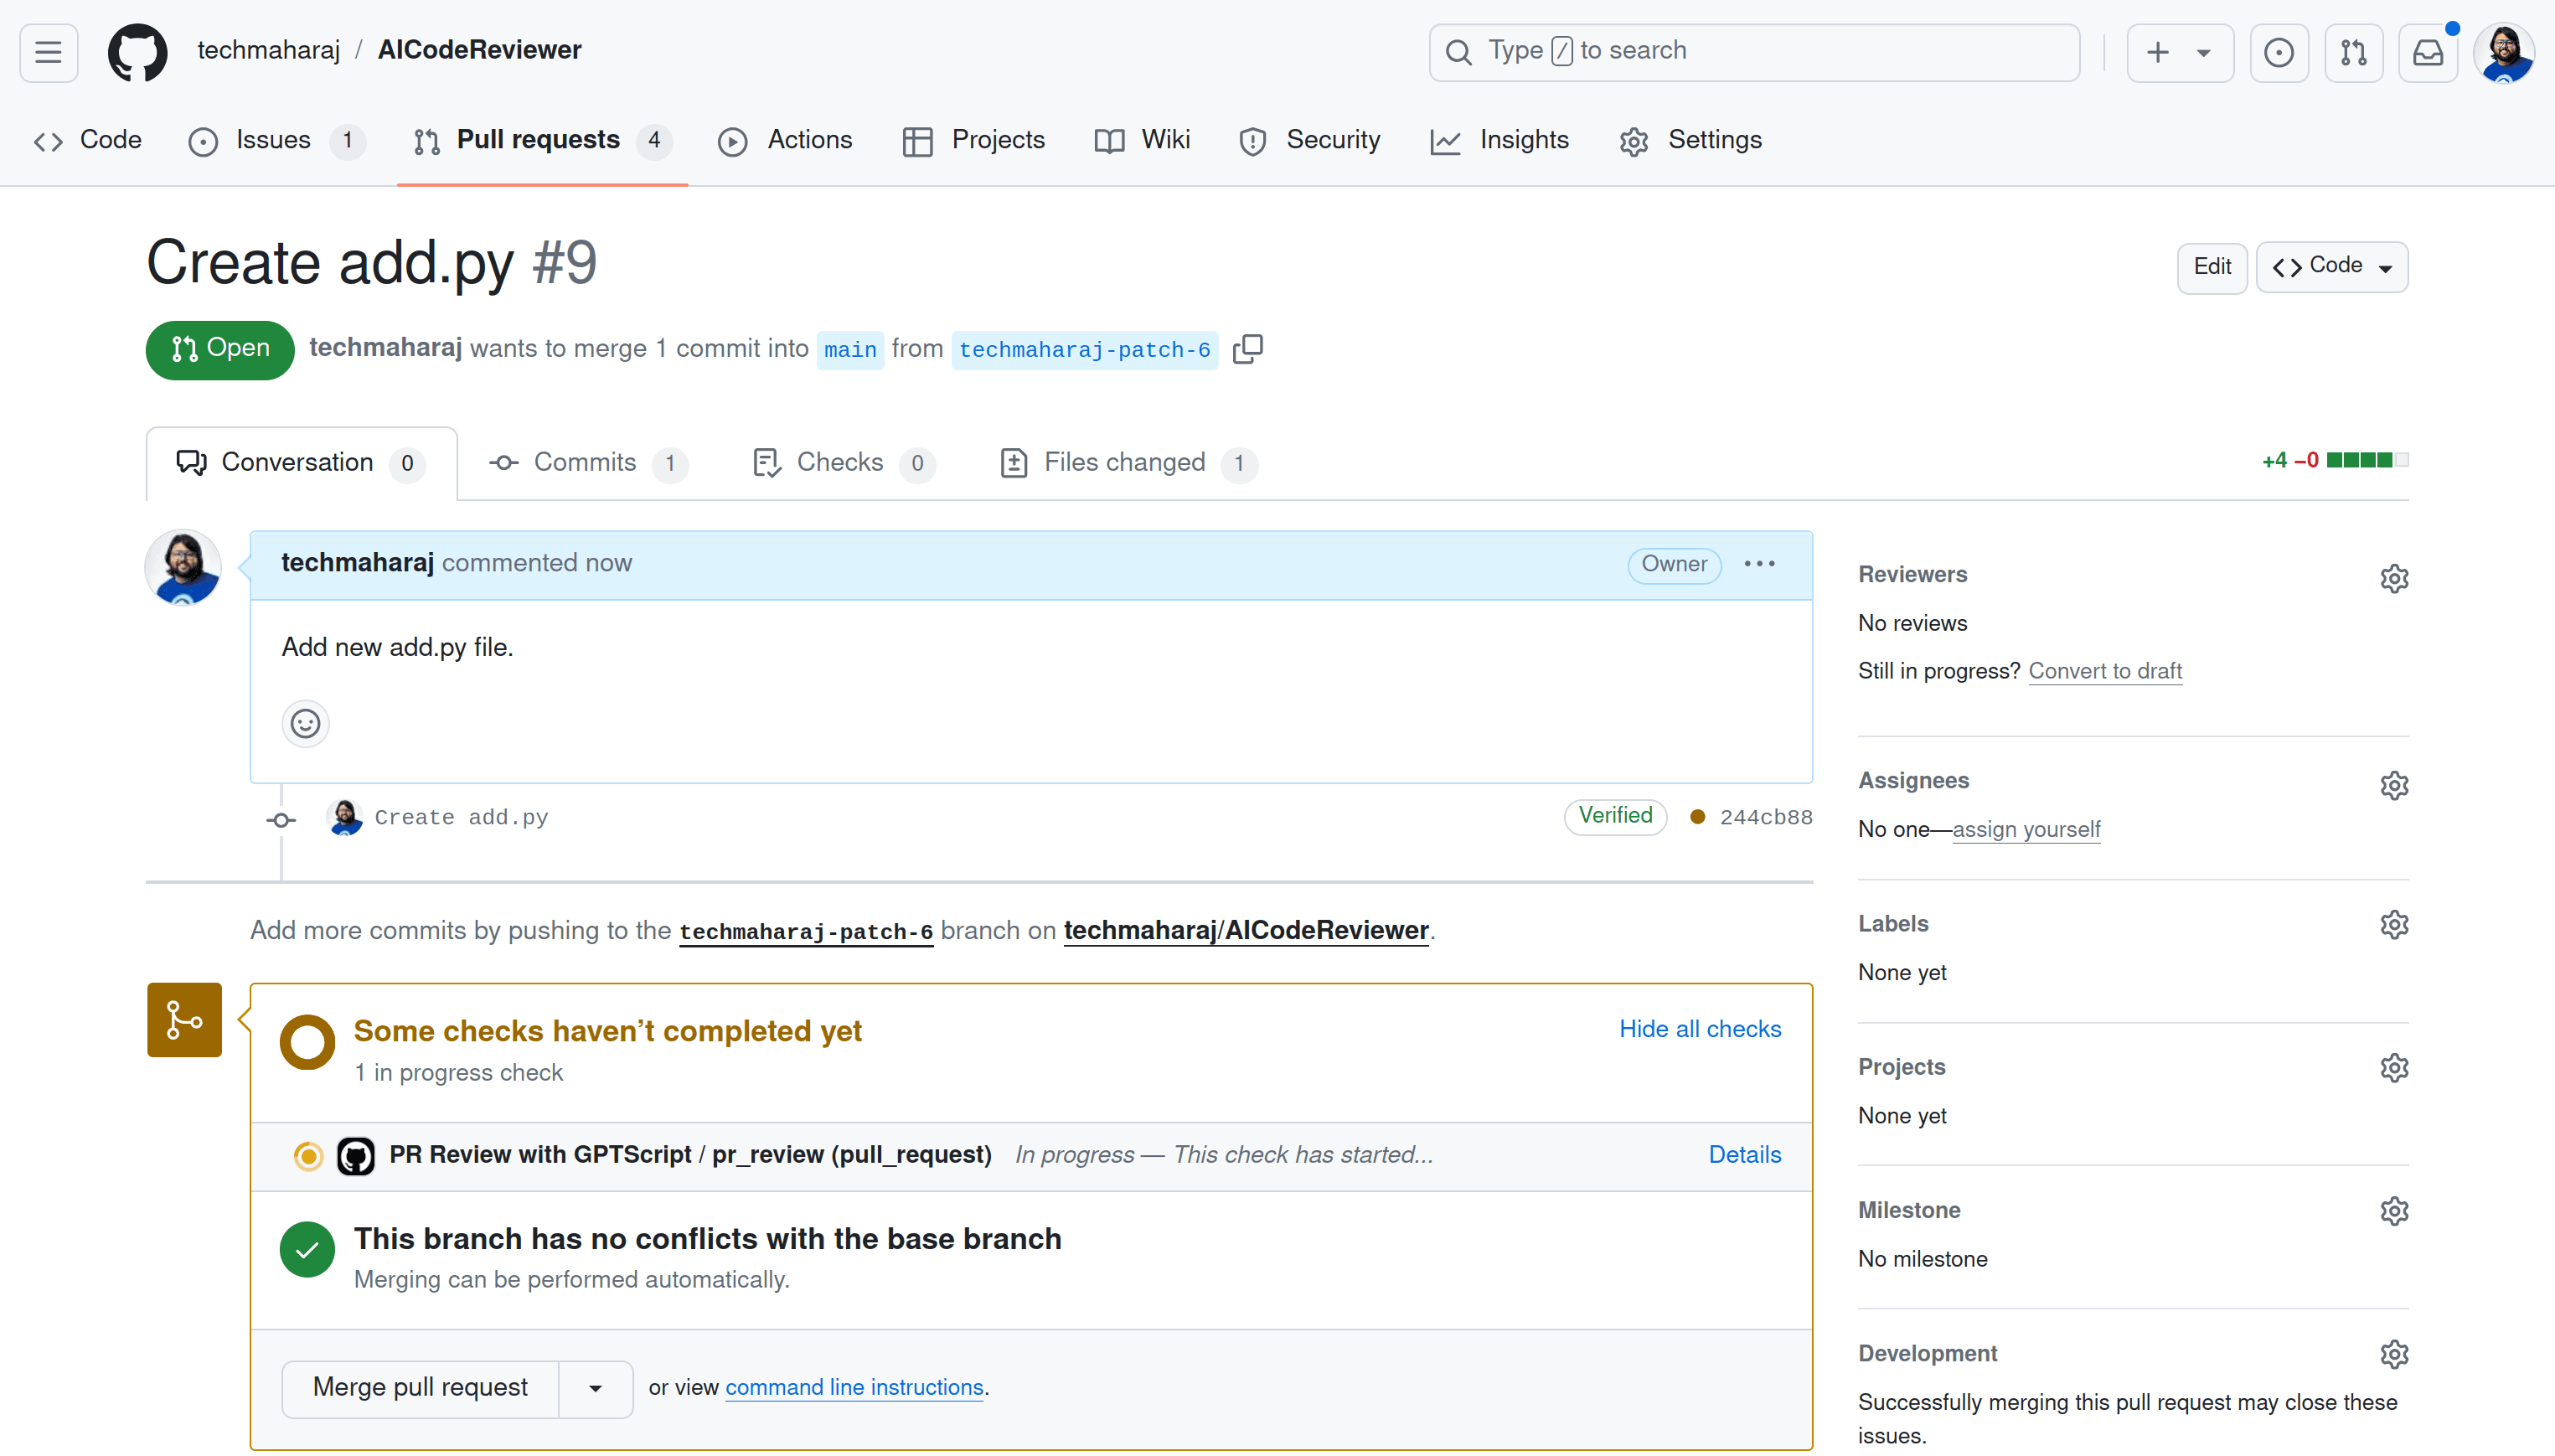Screen dimensions: 2555x1456
Task: Click the small avatar next to Create add.py commit
Action: click(x=345, y=817)
